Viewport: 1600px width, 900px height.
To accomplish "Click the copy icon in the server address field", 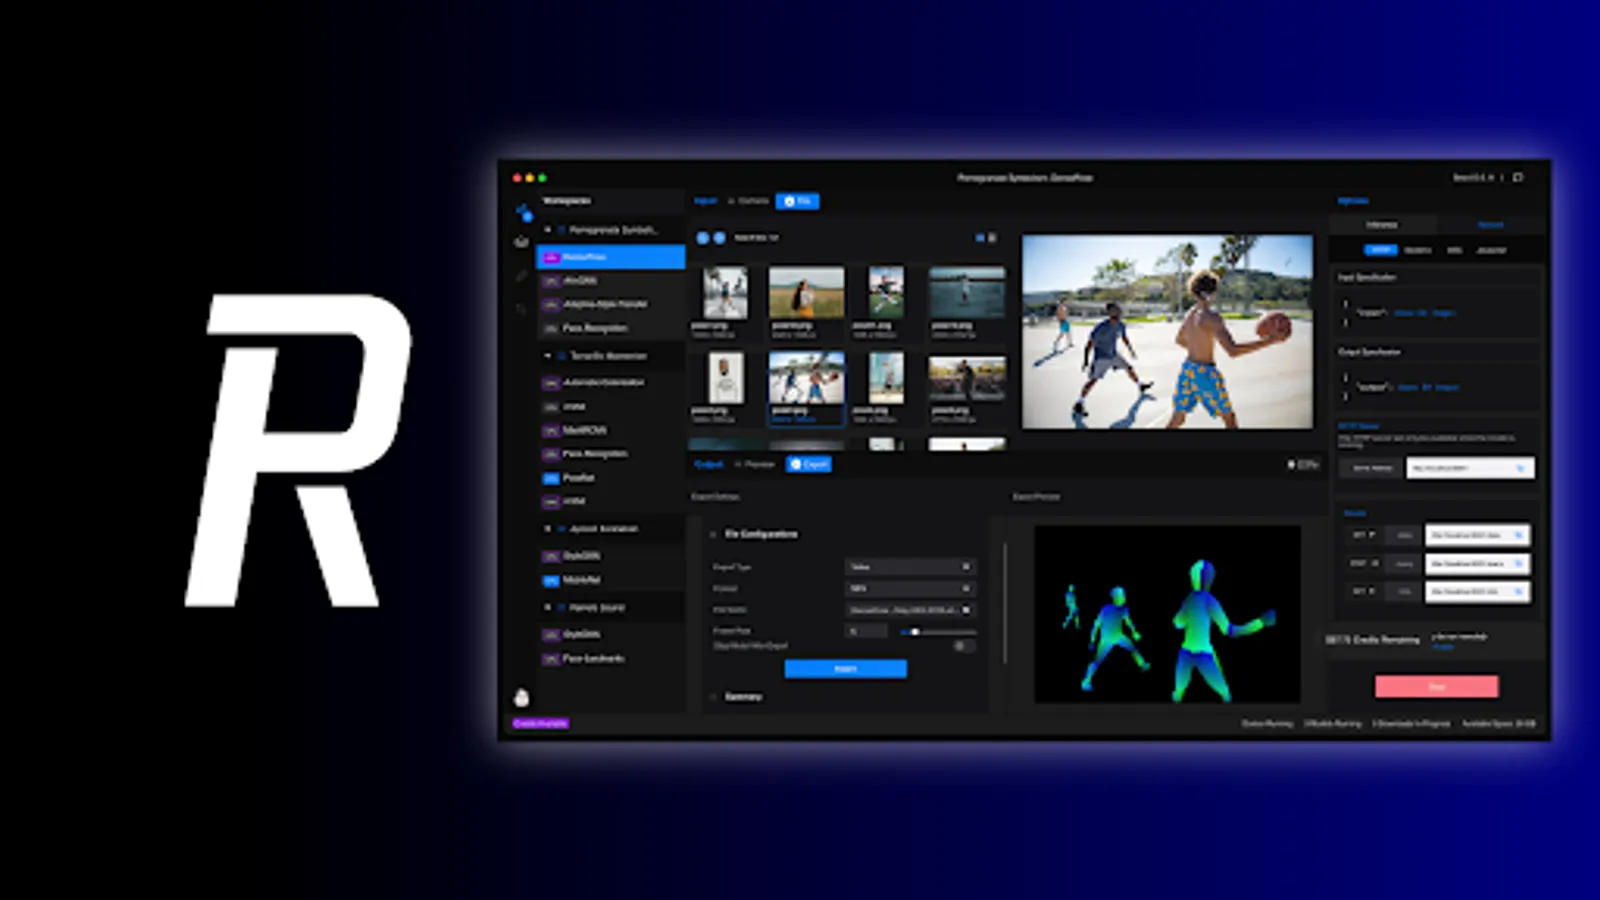I will point(1520,468).
